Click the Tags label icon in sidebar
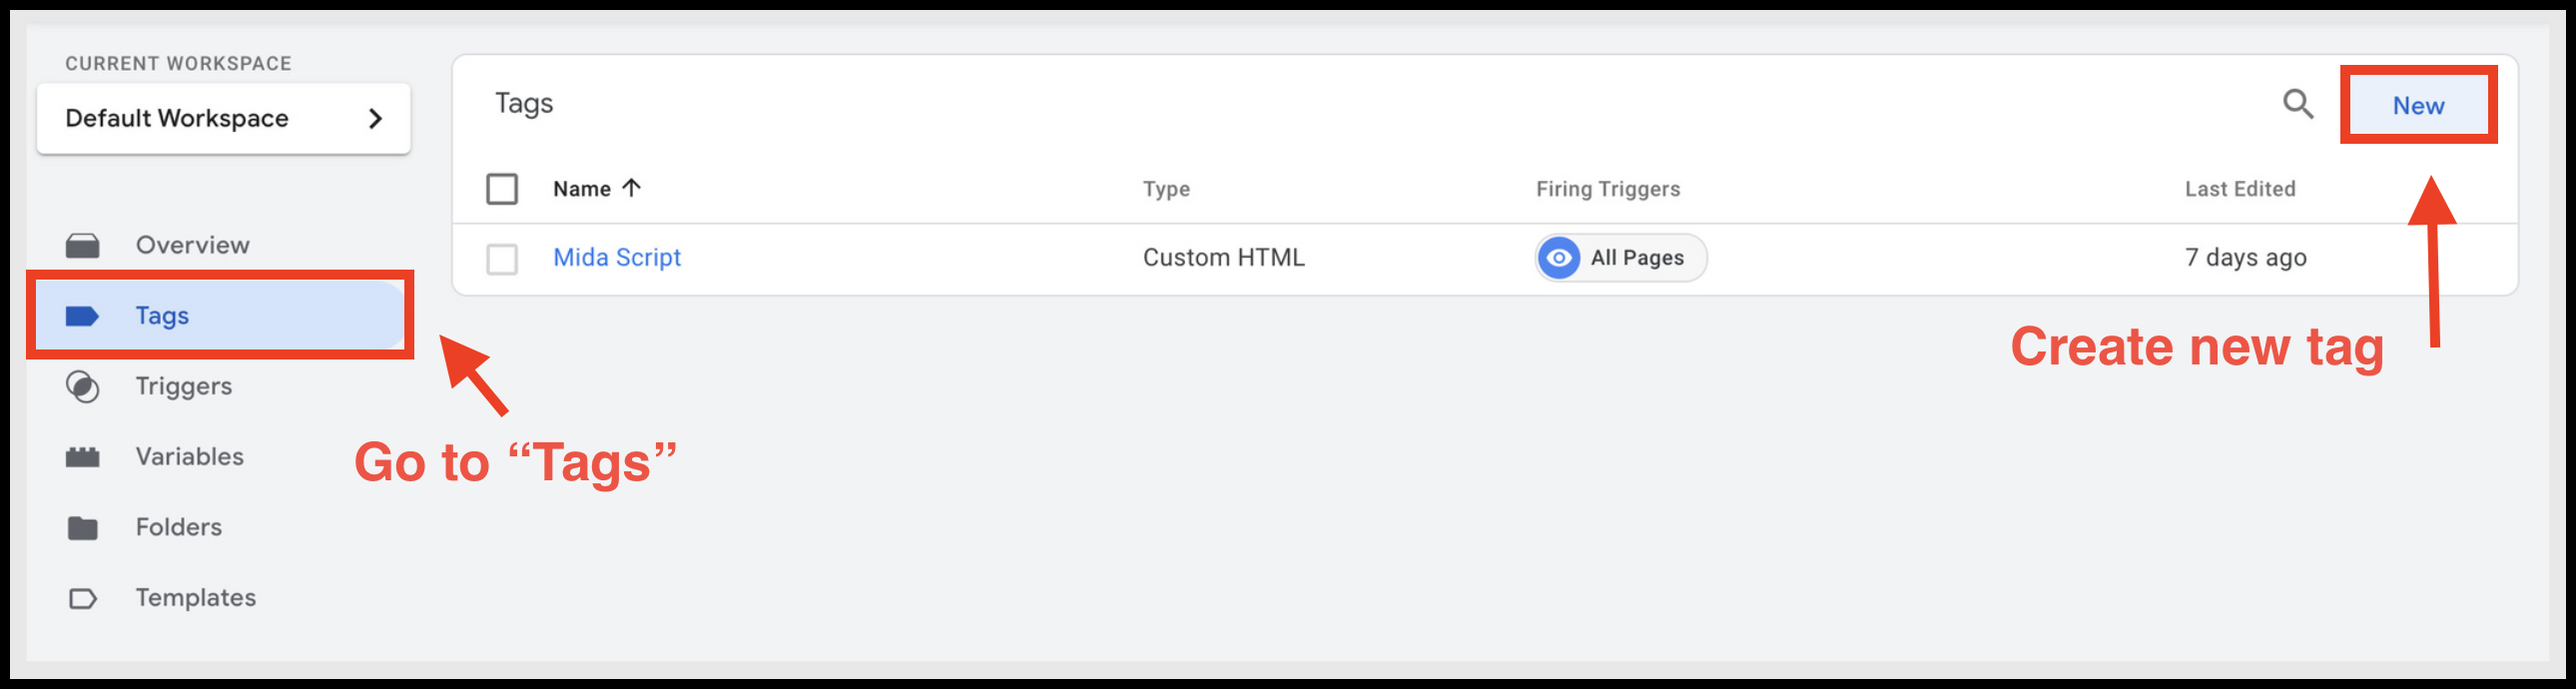The image size is (2576, 689). tap(82, 317)
